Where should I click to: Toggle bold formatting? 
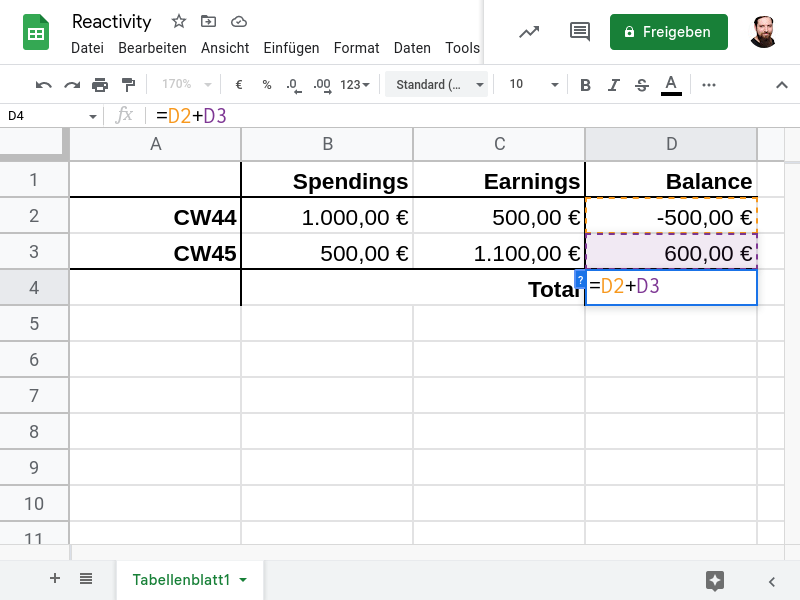(x=586, y=85)
